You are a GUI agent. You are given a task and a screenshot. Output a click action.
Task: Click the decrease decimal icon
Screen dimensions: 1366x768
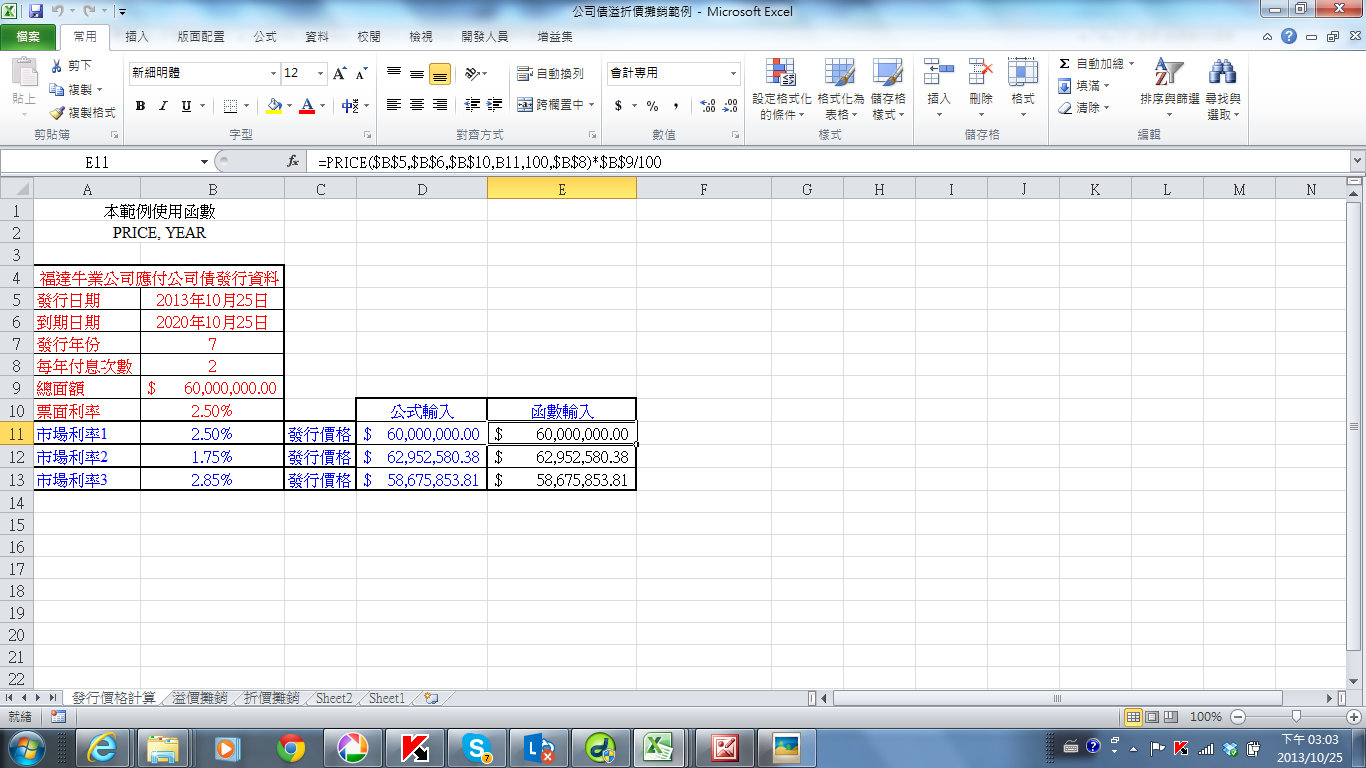click(732, 105)
